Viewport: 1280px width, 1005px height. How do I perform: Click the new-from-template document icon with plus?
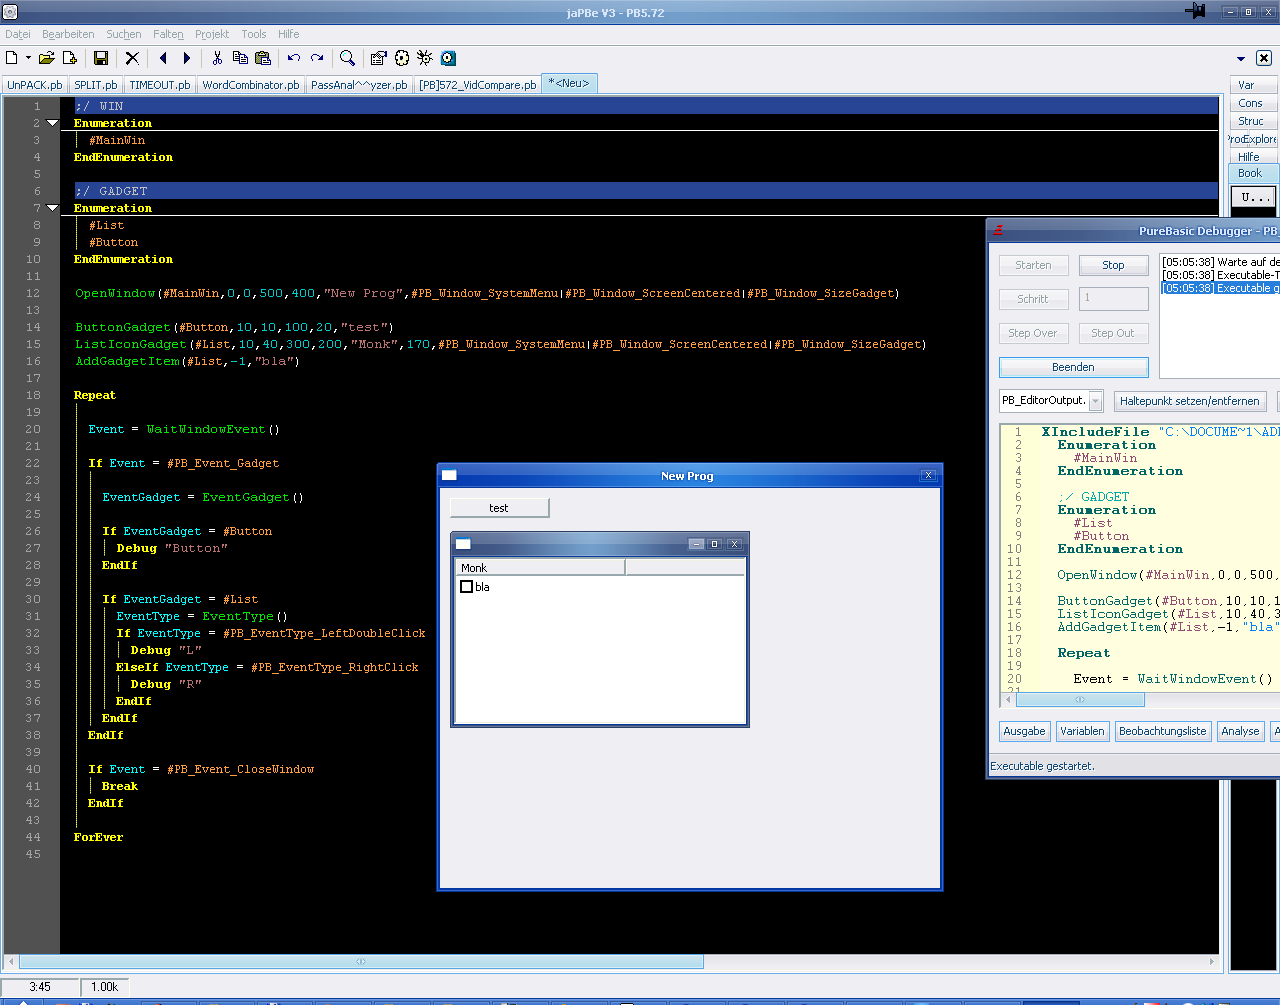pos(70,58)
